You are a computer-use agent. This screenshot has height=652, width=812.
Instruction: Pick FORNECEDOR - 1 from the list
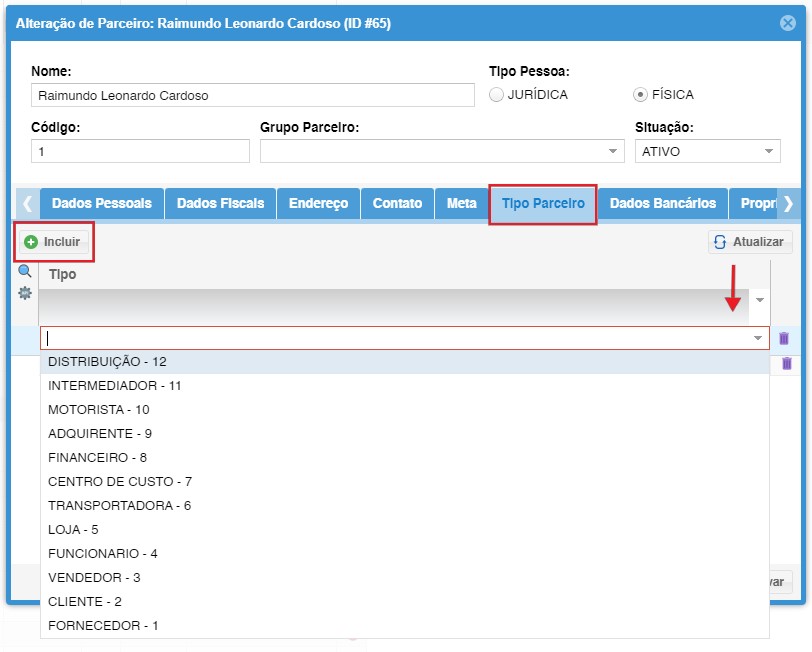click(x=103, y=626)
